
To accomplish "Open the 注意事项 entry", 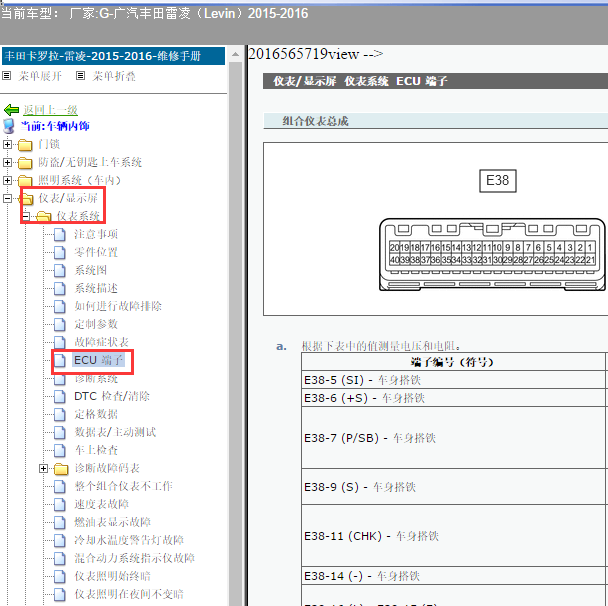I will pyautogui.click(x=96, y=234).
